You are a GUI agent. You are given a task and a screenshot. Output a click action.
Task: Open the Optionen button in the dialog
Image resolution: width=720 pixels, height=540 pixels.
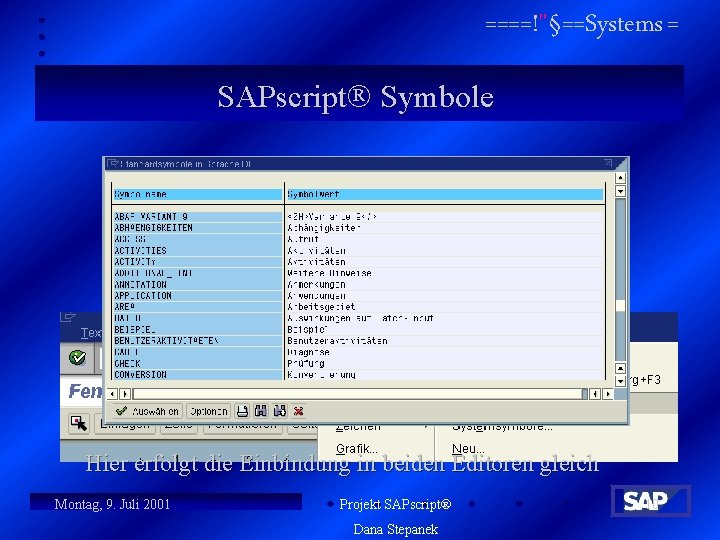coord(209,411)
